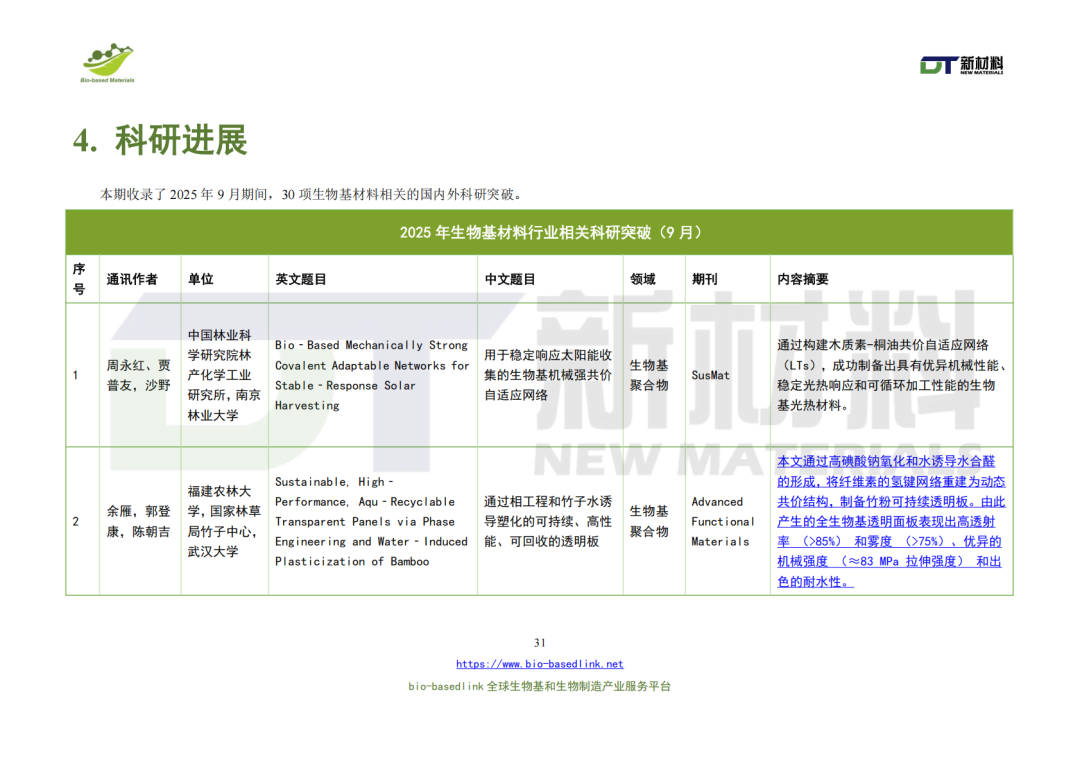Click the green table title banner
This screenshot has height=764, width=1080.
click(540, 230)
